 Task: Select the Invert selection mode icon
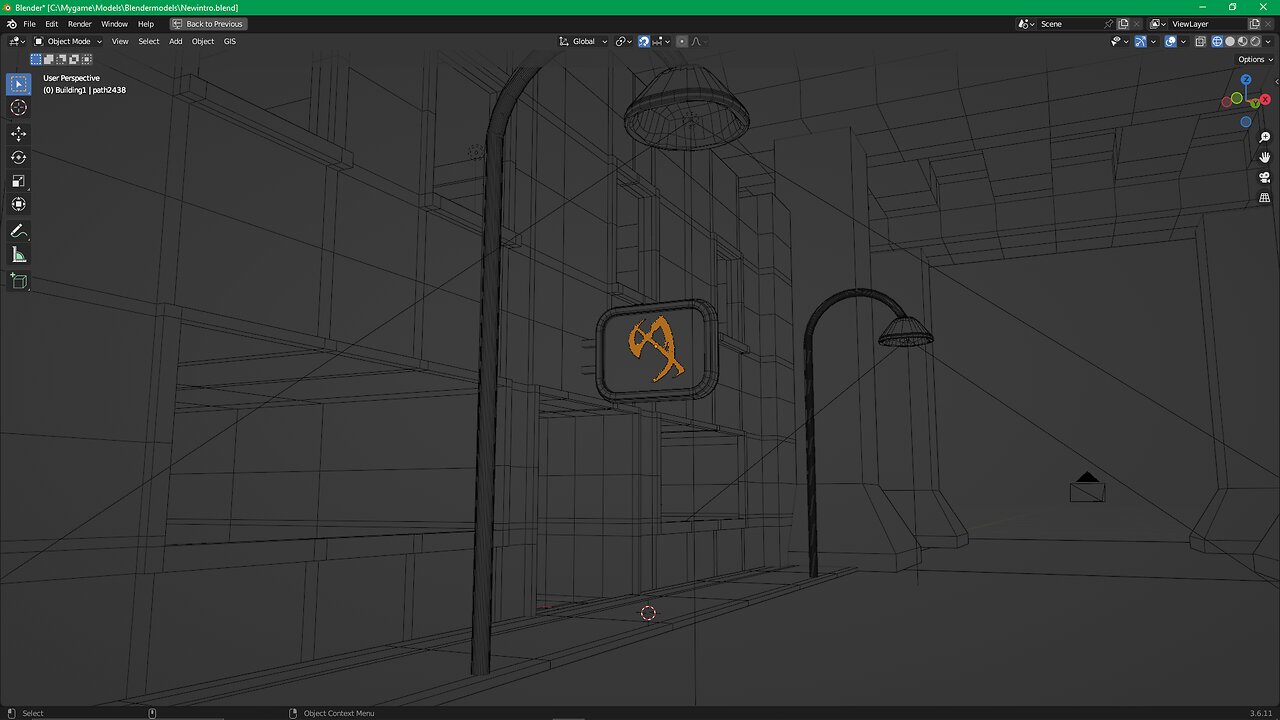point(73,59)
